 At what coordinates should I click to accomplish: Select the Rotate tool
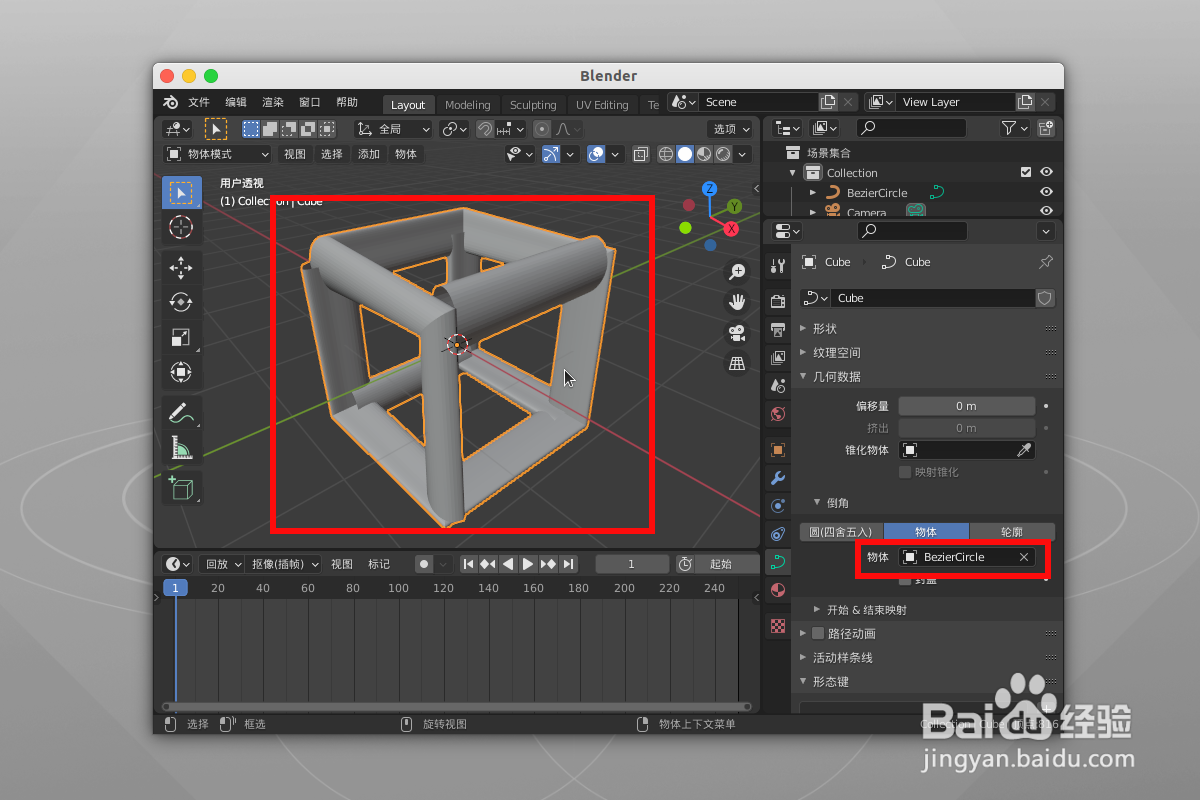(181, 302)
